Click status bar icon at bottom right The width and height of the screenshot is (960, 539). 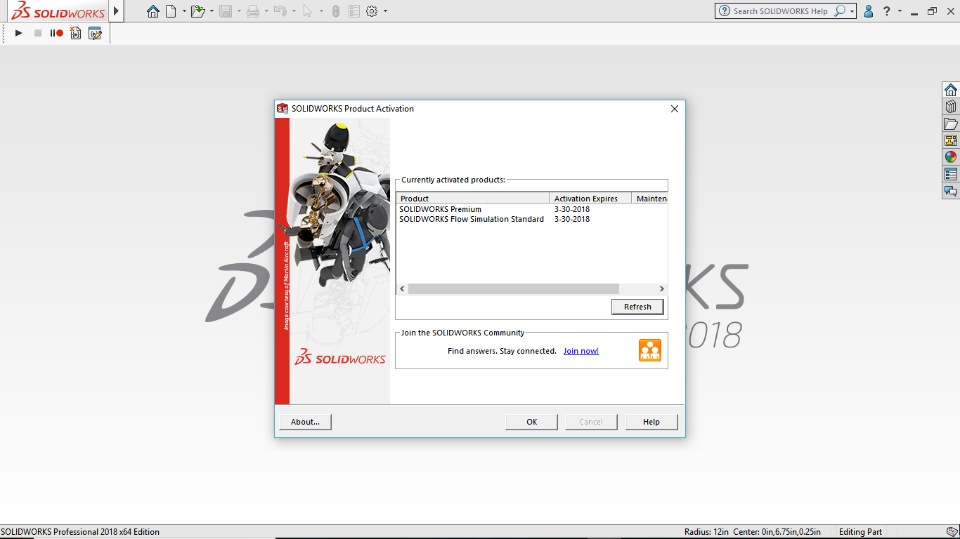click(952, 532)
